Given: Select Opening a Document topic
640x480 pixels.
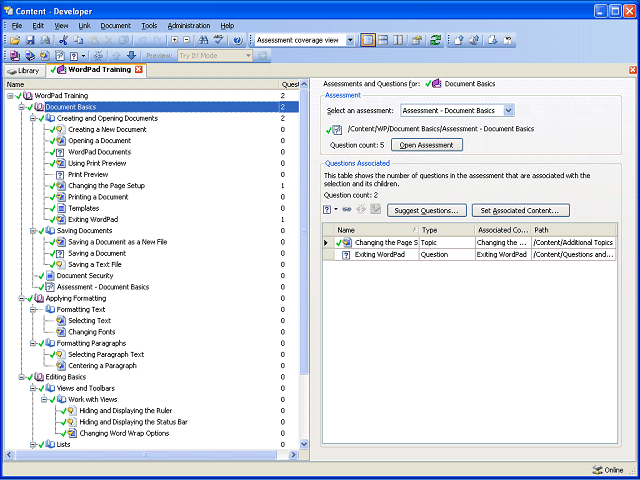Looking at the screenshot, I should pyautogui.click(x=99, y=141).
